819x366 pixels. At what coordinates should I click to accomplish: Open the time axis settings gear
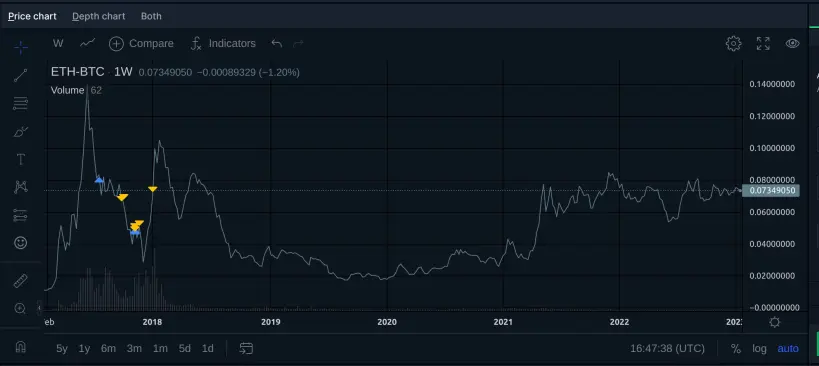click(775, 322)
